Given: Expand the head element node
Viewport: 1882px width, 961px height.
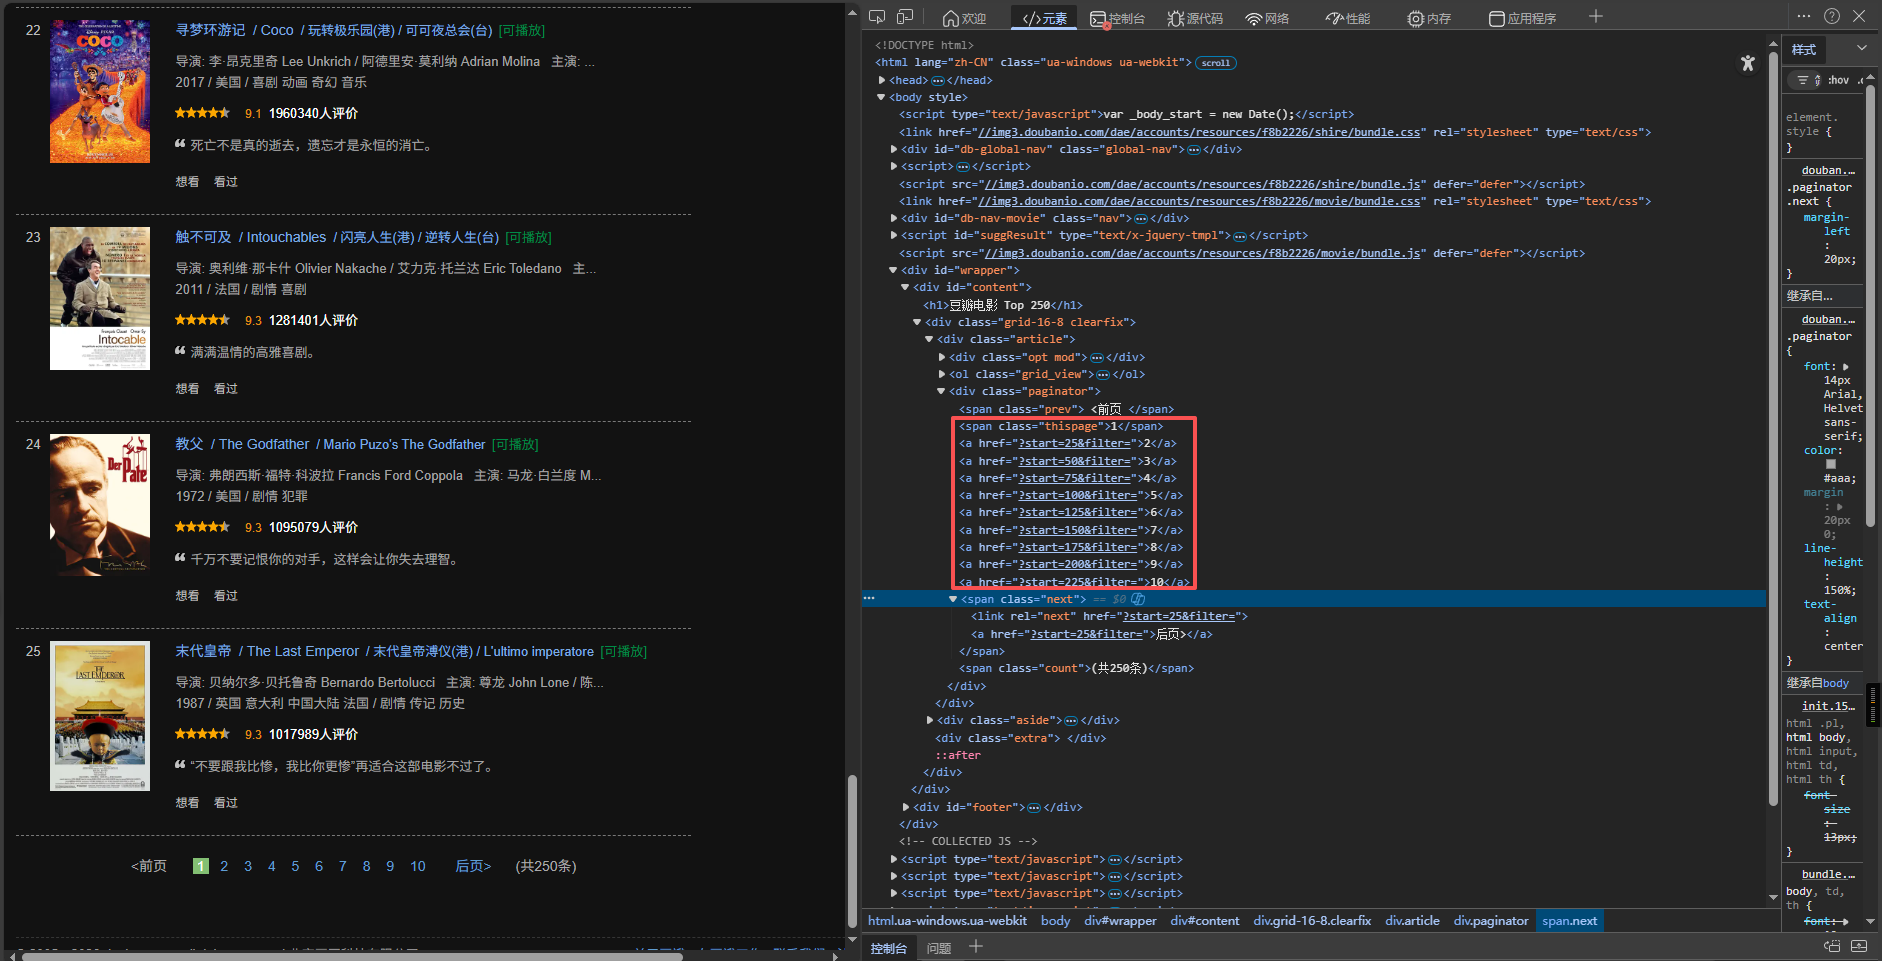Looking at the screenshot, I should click(x=882, y=80).
